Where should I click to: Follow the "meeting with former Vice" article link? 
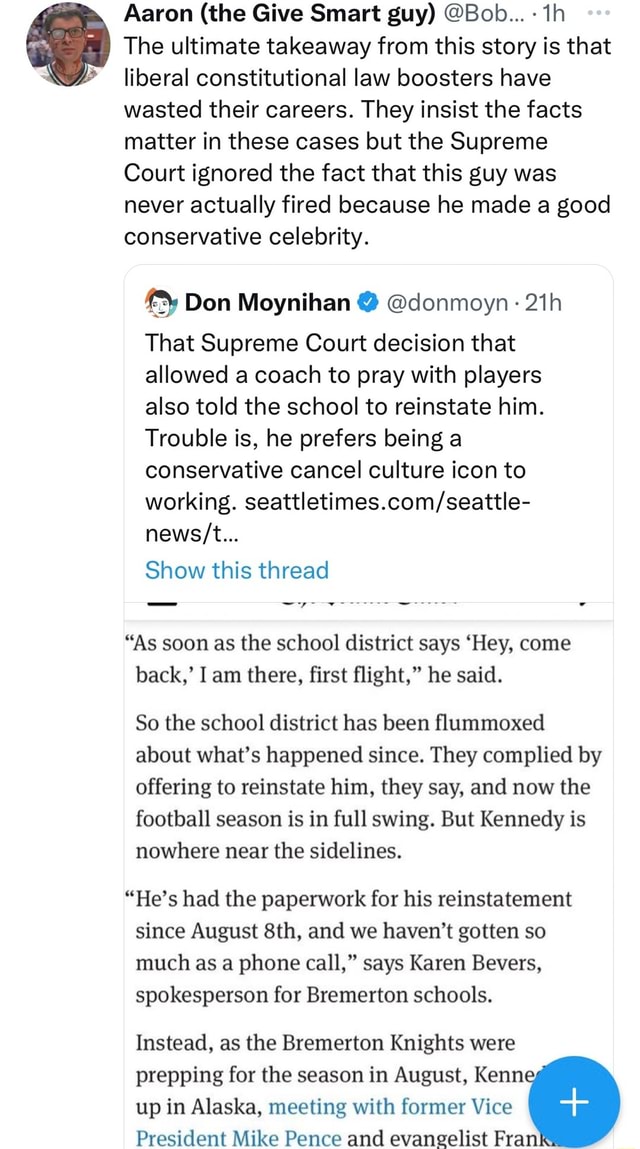[391, 1106]
